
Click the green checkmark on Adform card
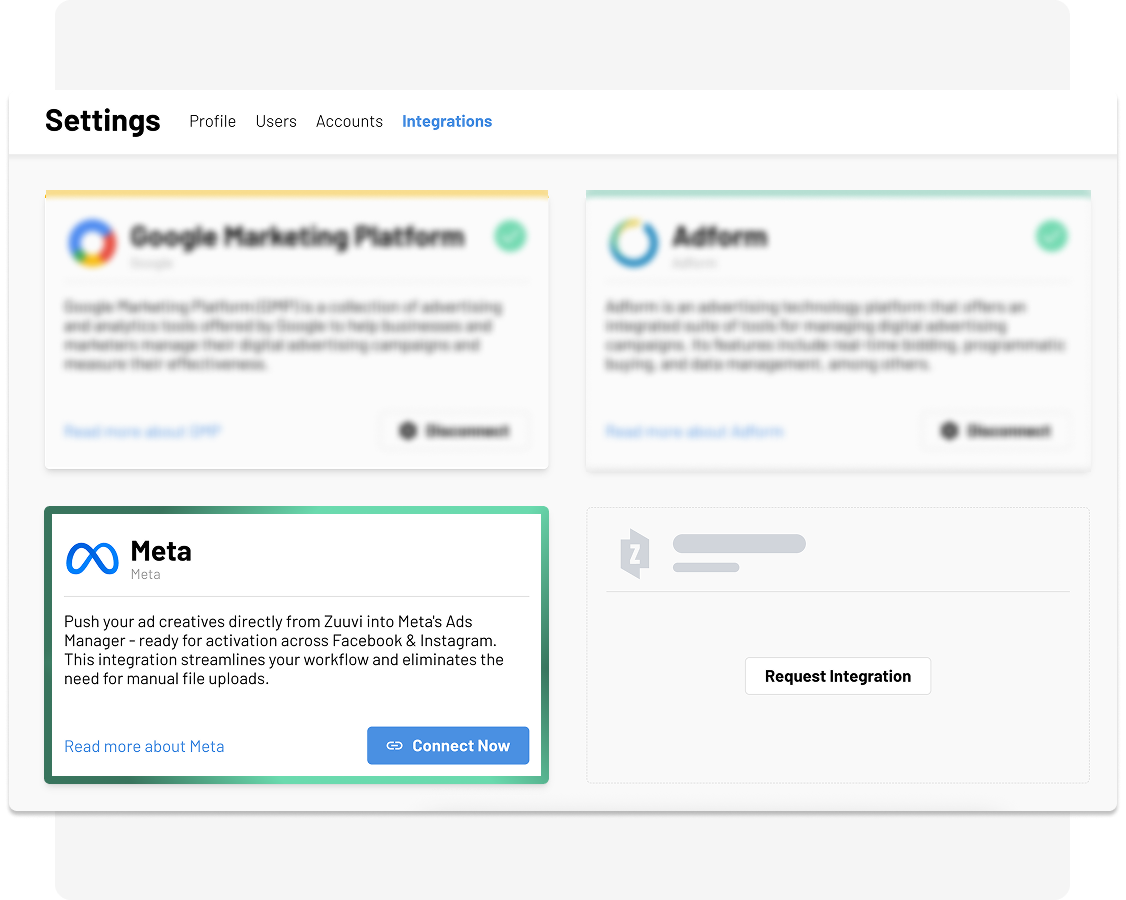point(1051,237)
